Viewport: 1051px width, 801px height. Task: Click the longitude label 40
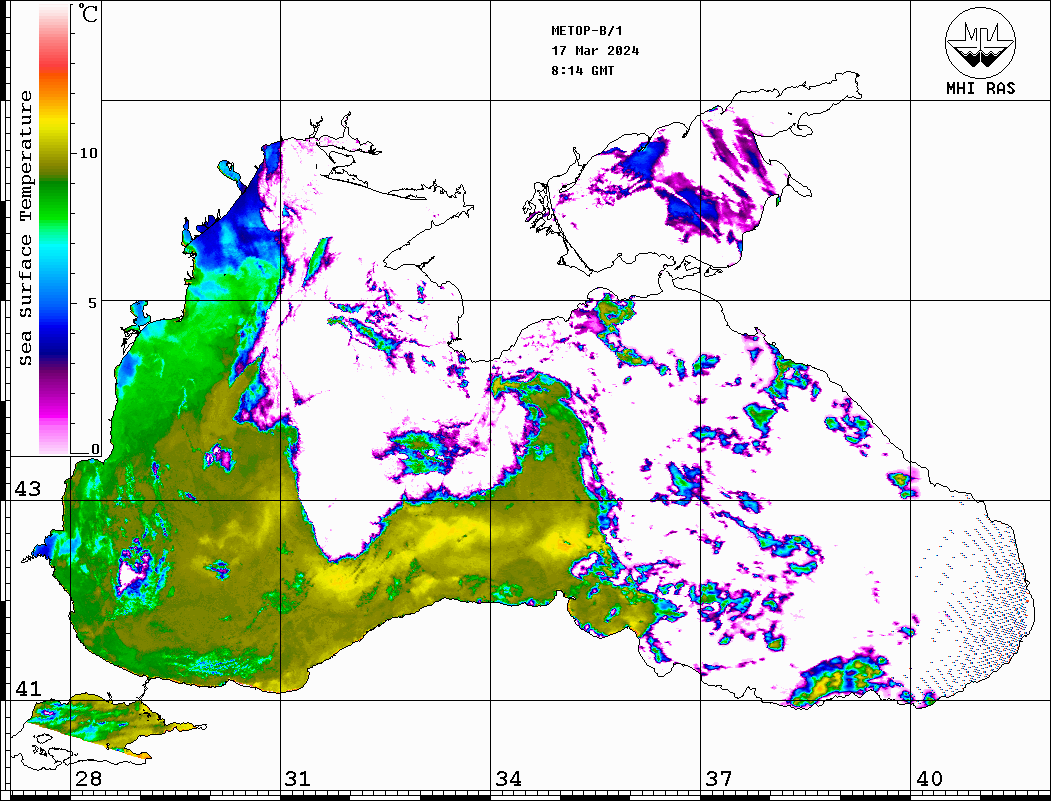pos(929,778)
